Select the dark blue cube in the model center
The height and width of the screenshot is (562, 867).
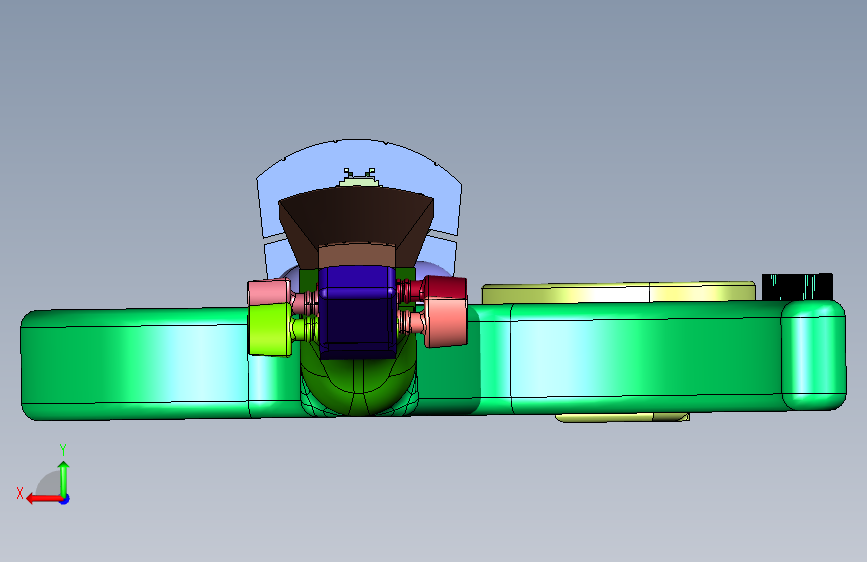click(x=357, y=311)
